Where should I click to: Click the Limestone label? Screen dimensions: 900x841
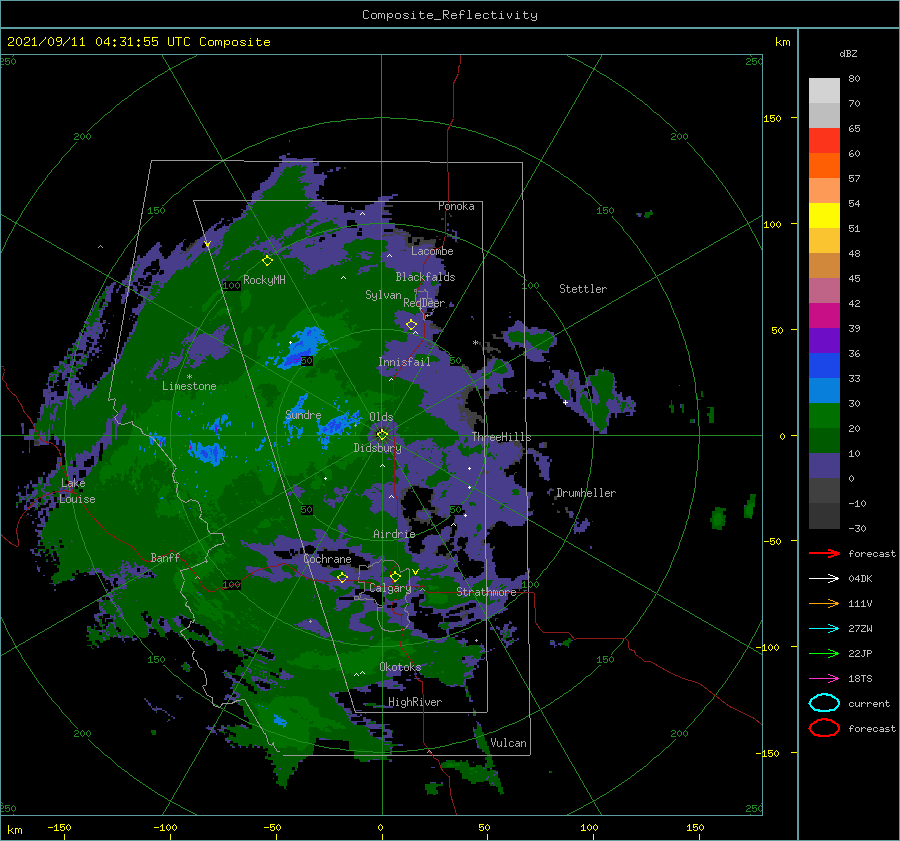(x=189, y=386)
